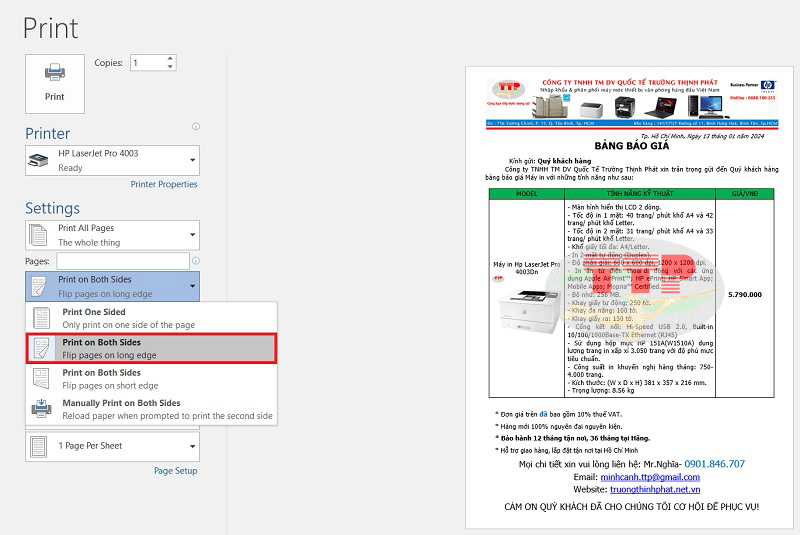Click the long edge flip page icon in list
The height and width of the screenshot is (535, 800).
[41, 348]
